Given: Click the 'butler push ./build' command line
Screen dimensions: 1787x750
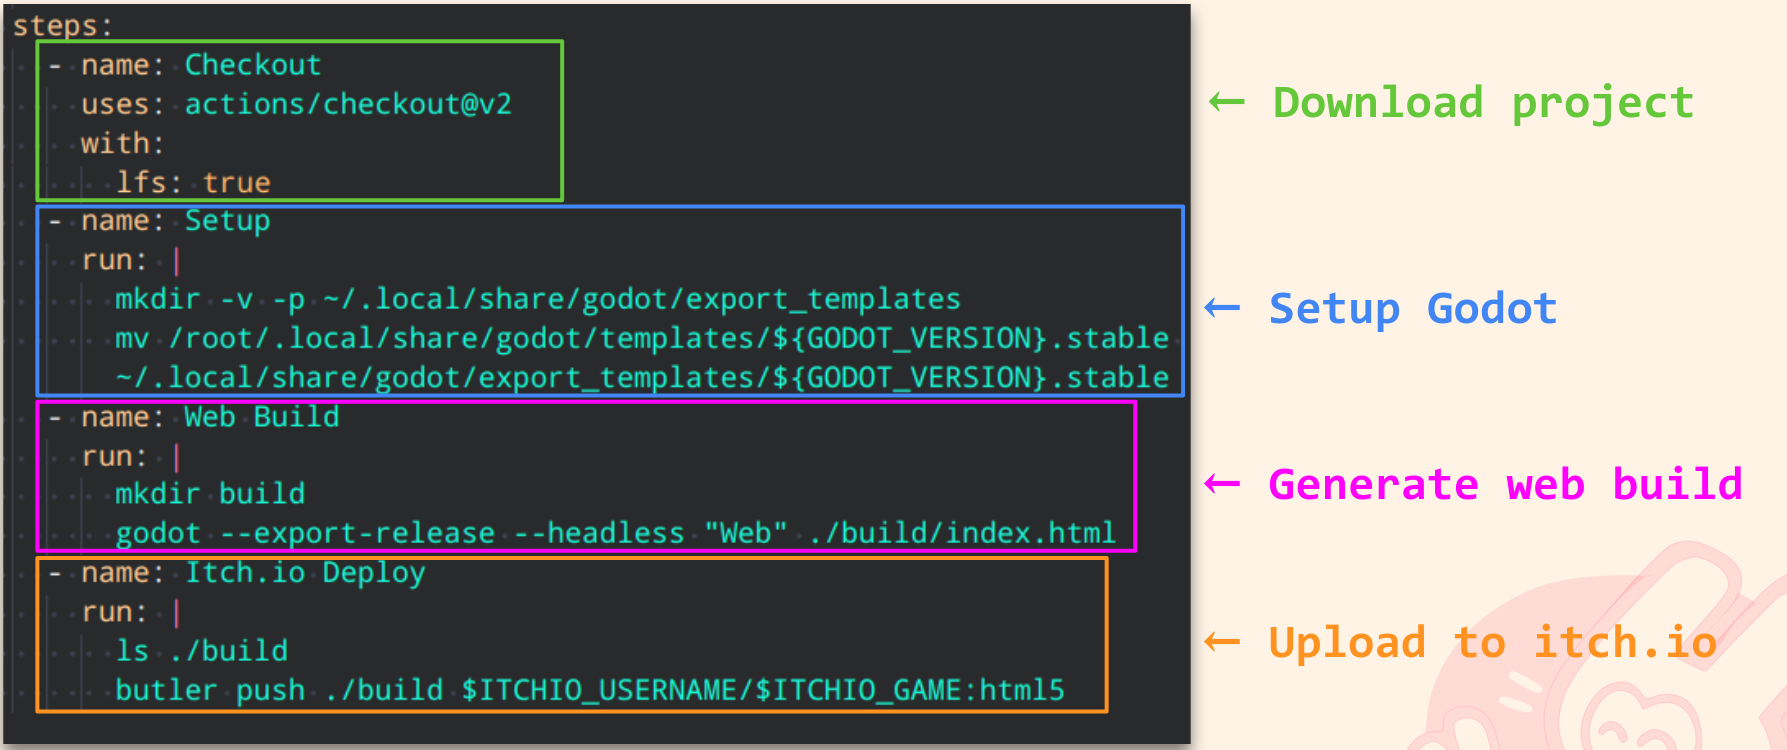Looking at the screenshot, I should (590, 690).
